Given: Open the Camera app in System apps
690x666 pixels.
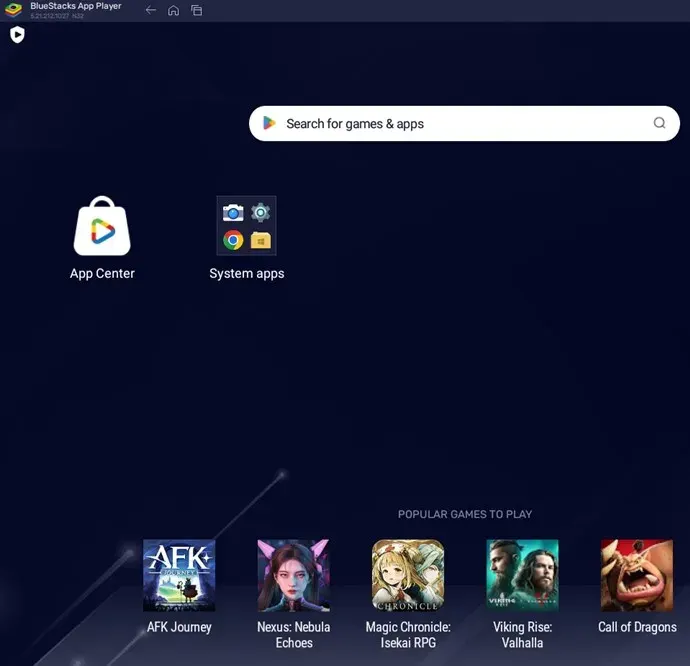Looking at the screenshot, I should [x=233, y=213].
